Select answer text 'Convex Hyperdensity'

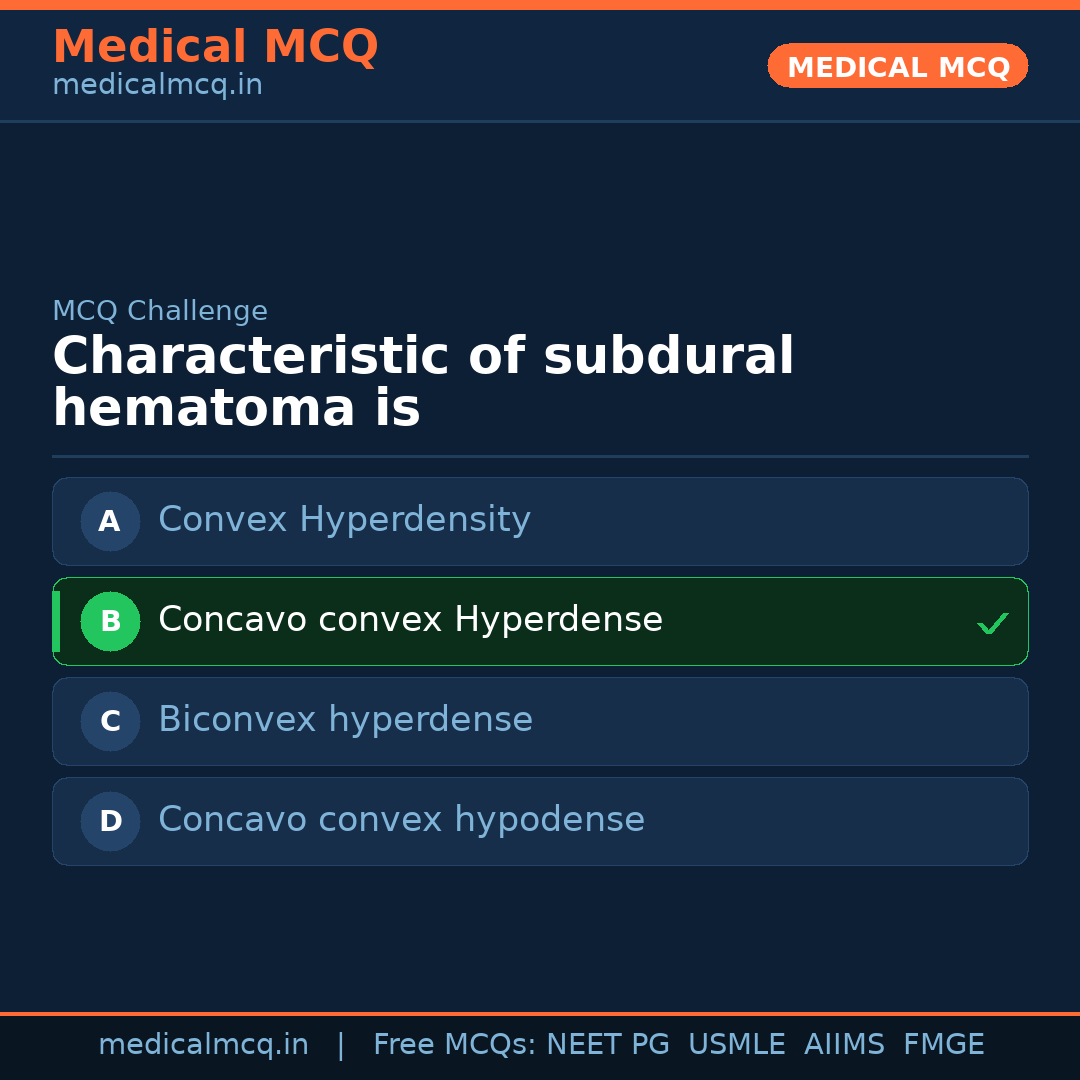(x=344, y=520)
